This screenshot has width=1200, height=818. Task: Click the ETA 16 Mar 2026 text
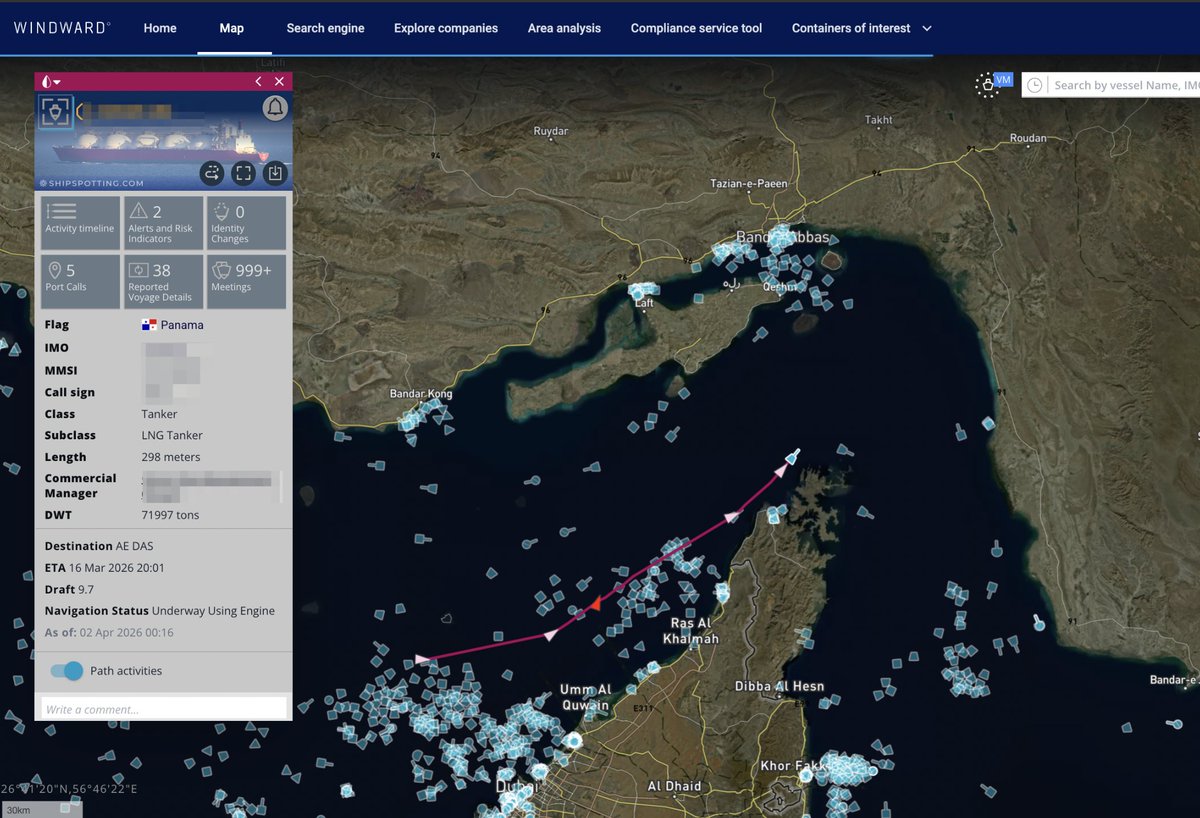(x=105, y=568)
